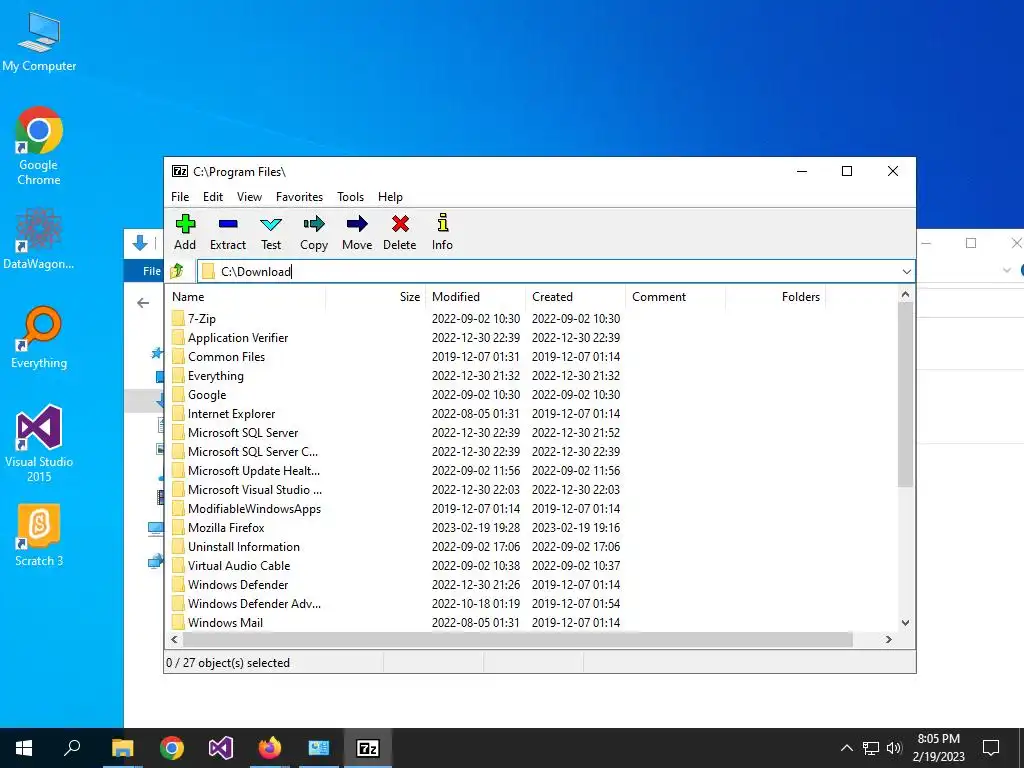Open Firefox from the taskbar
Image resolution: width=1024 pixels, height=768 pixels.
(270, 748)
